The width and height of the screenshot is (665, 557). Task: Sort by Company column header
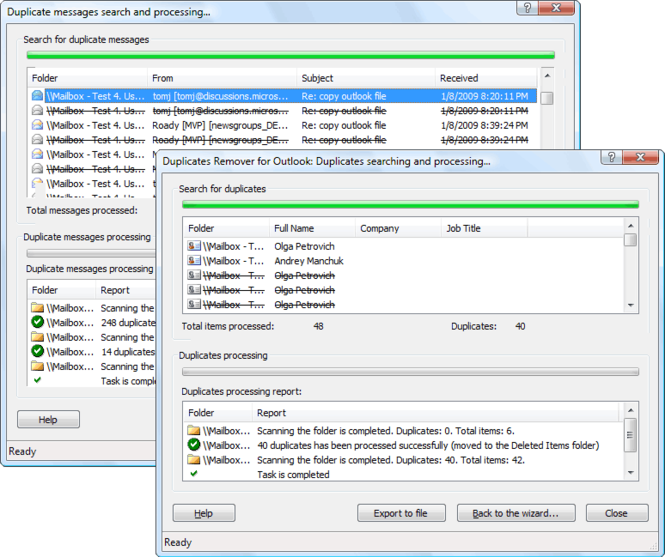(398, 228)
